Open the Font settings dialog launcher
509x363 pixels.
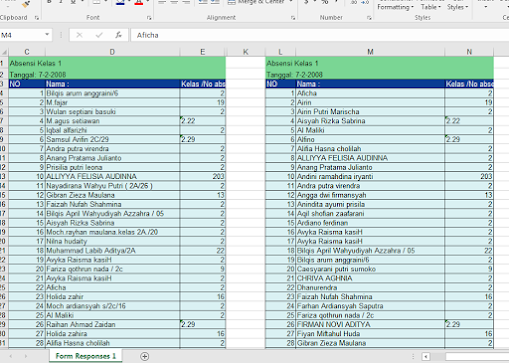tap(149, 18)
